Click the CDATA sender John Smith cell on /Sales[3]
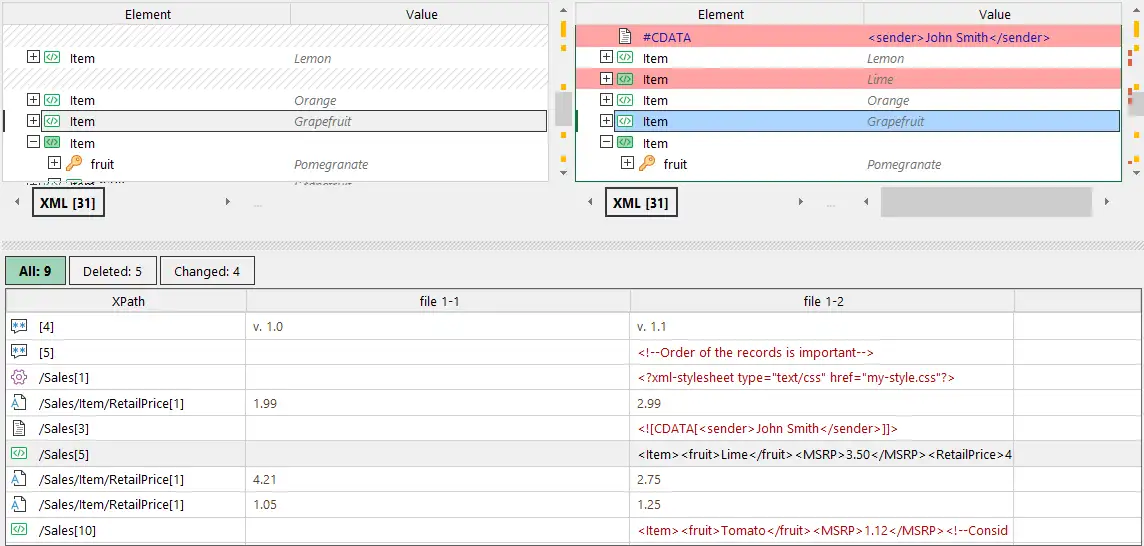This screenshot has width=1144, height=546. point(823,428)
